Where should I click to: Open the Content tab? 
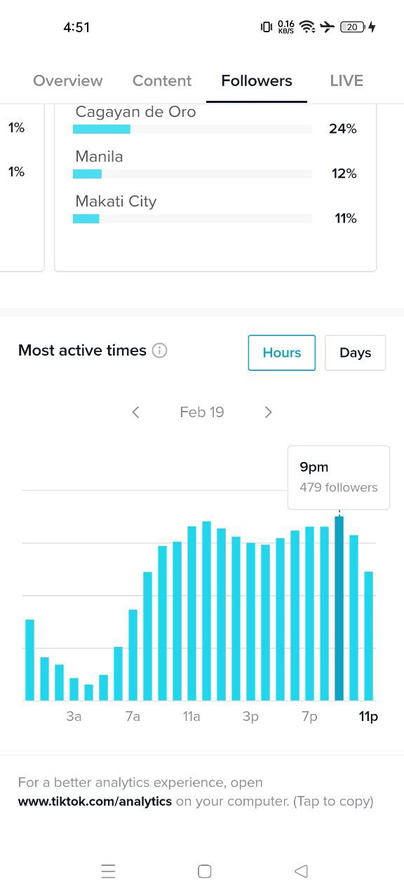click(x=162, y=81)
